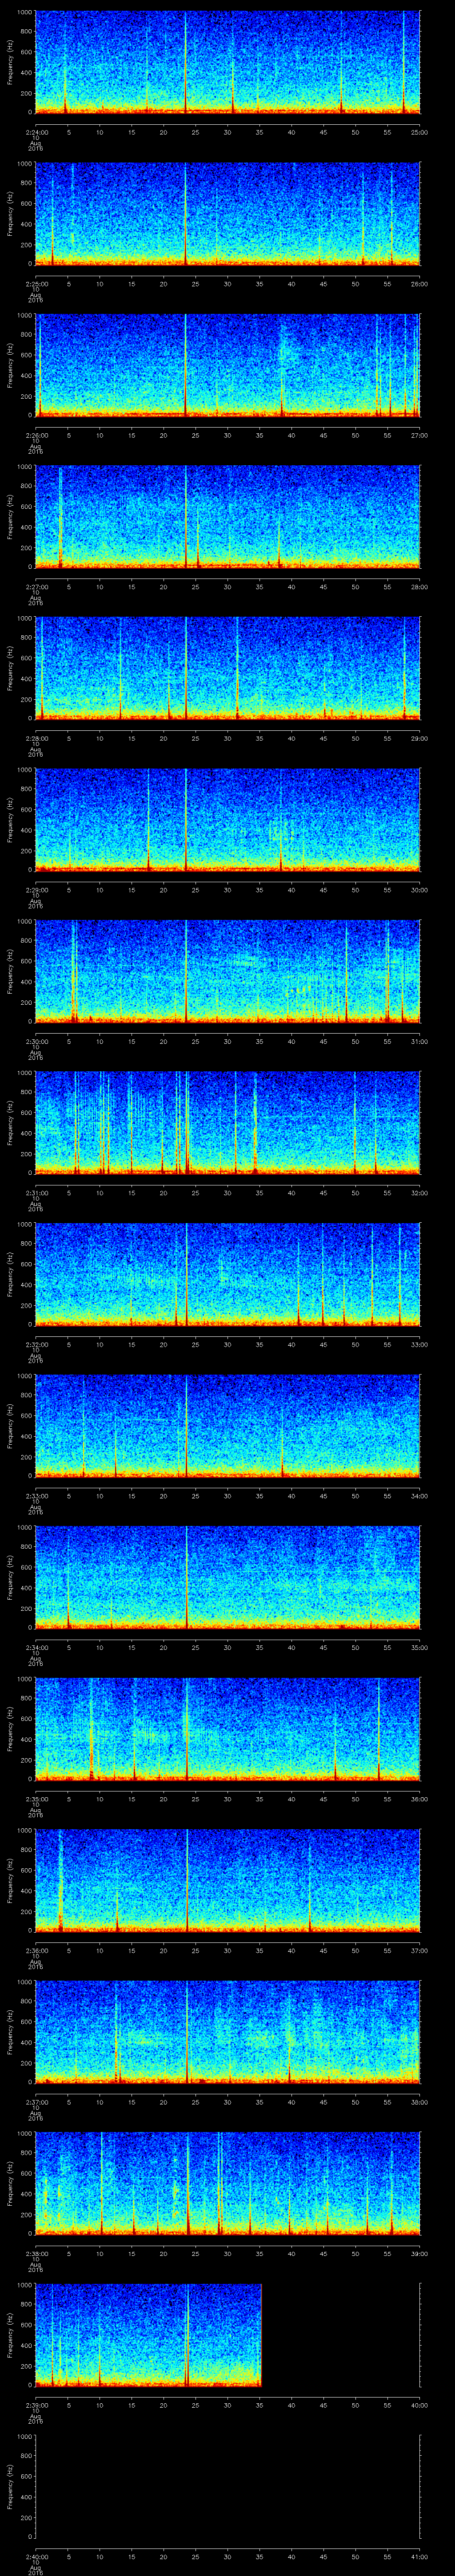This screenshot has width=455, height=2576.
Task: Select the spectrogram panel starting at 2:31:00
Action: 227,1122
